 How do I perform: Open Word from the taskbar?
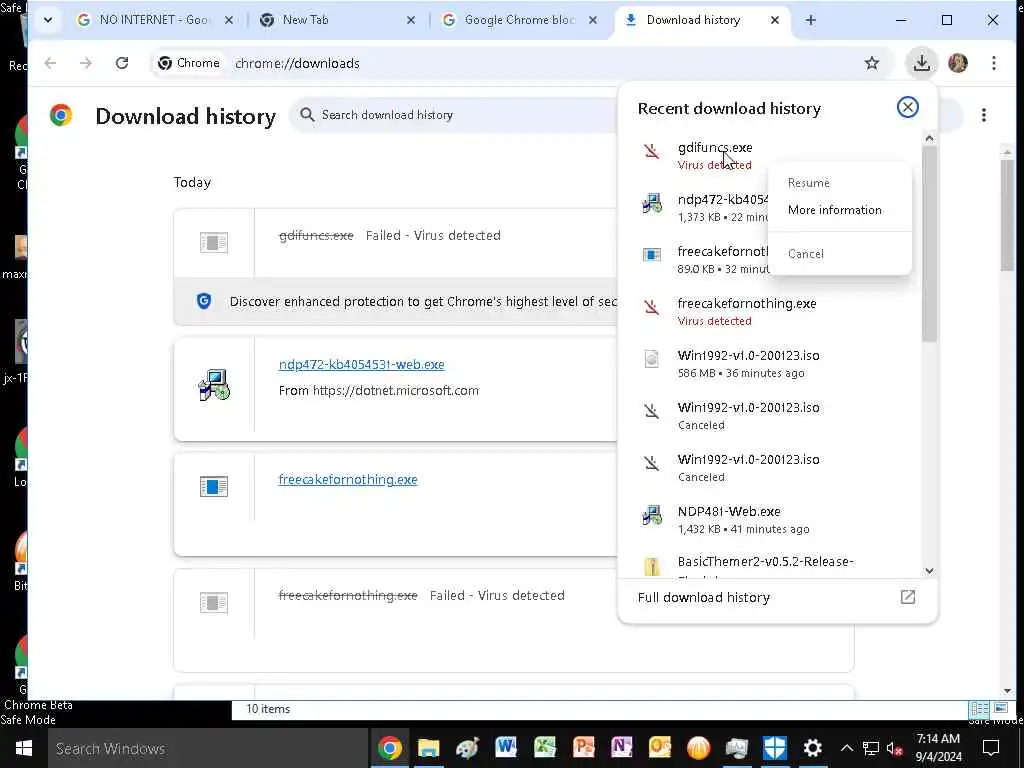505,748
